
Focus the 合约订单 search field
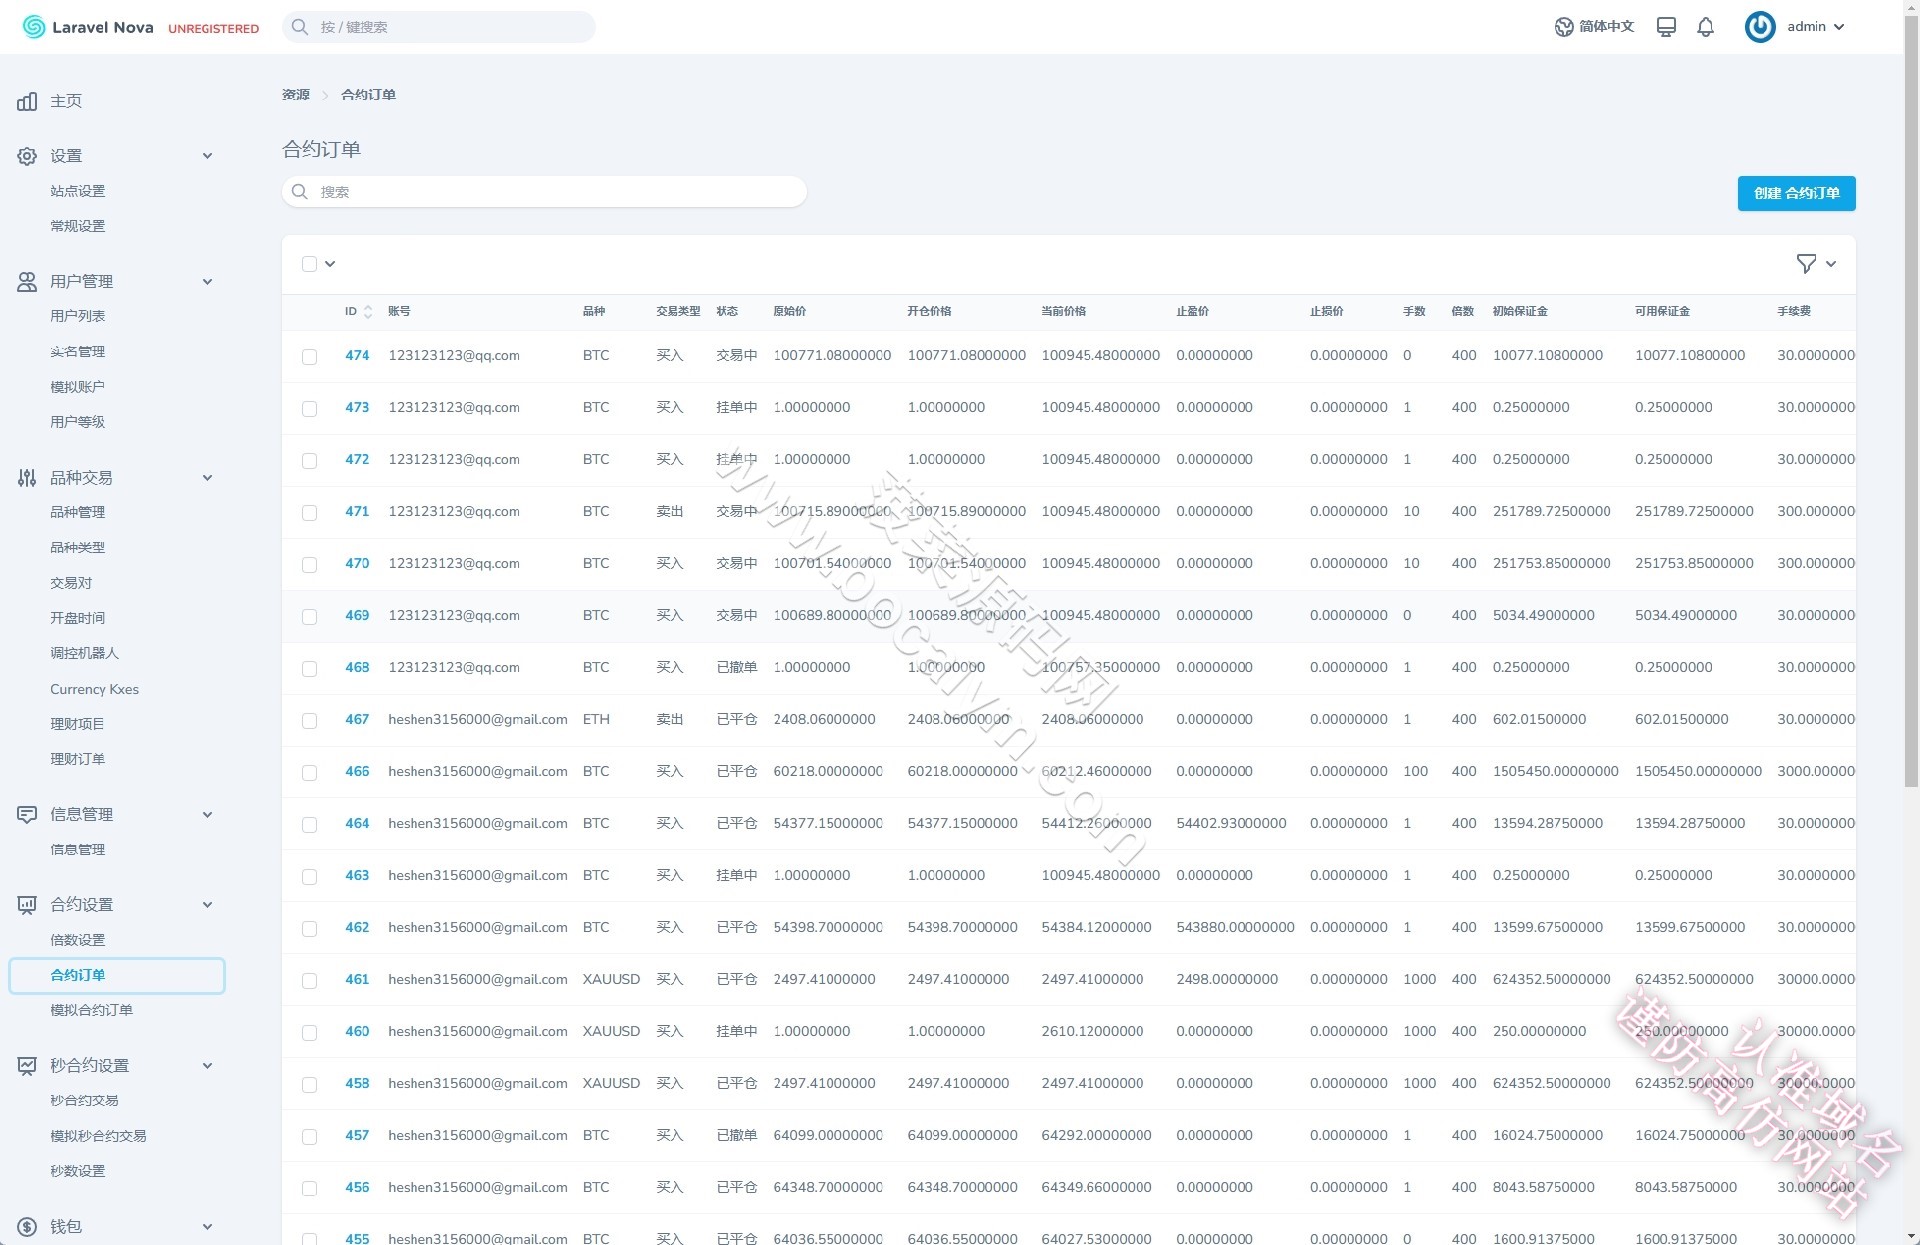pos(544,192)
